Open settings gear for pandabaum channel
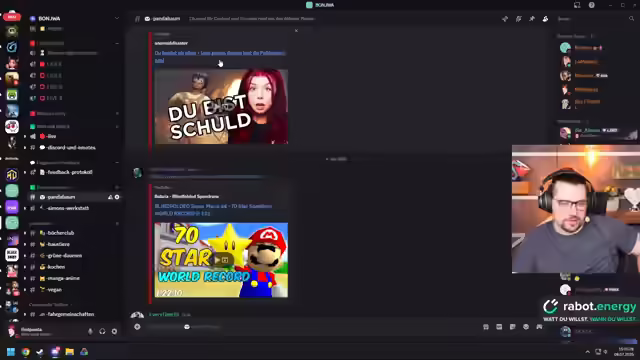Screen dimensions: 640x360 pos(117,197)
